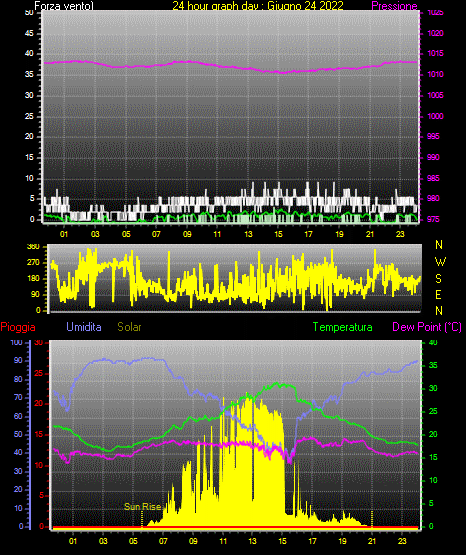
Task: Select the red 'Pioggia' legend label
Action: [x=18, y=327]
